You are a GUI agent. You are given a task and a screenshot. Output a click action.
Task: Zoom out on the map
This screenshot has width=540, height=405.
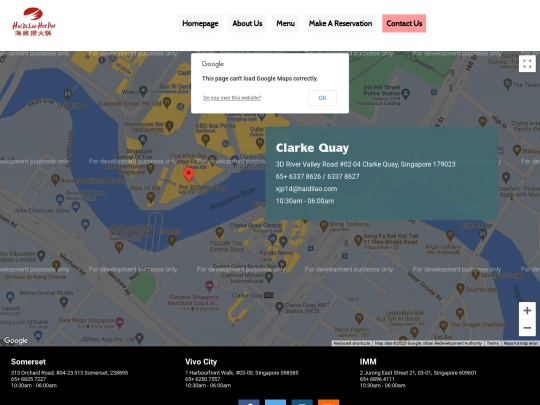pyautogui.click(x=527, y=328)
